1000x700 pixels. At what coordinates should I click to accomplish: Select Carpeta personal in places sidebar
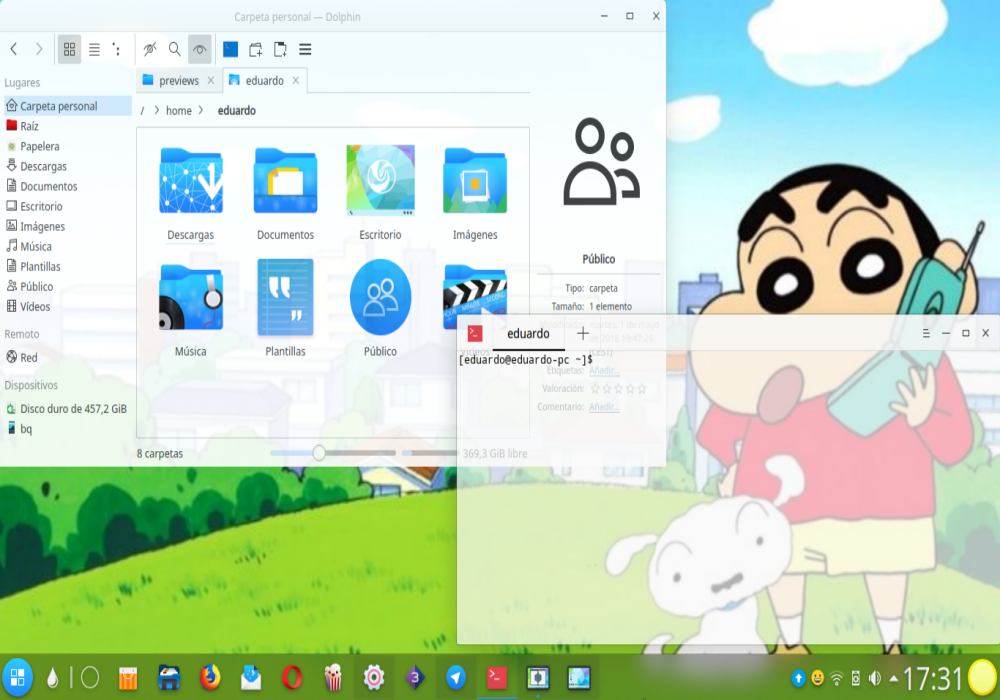point(67,106)
